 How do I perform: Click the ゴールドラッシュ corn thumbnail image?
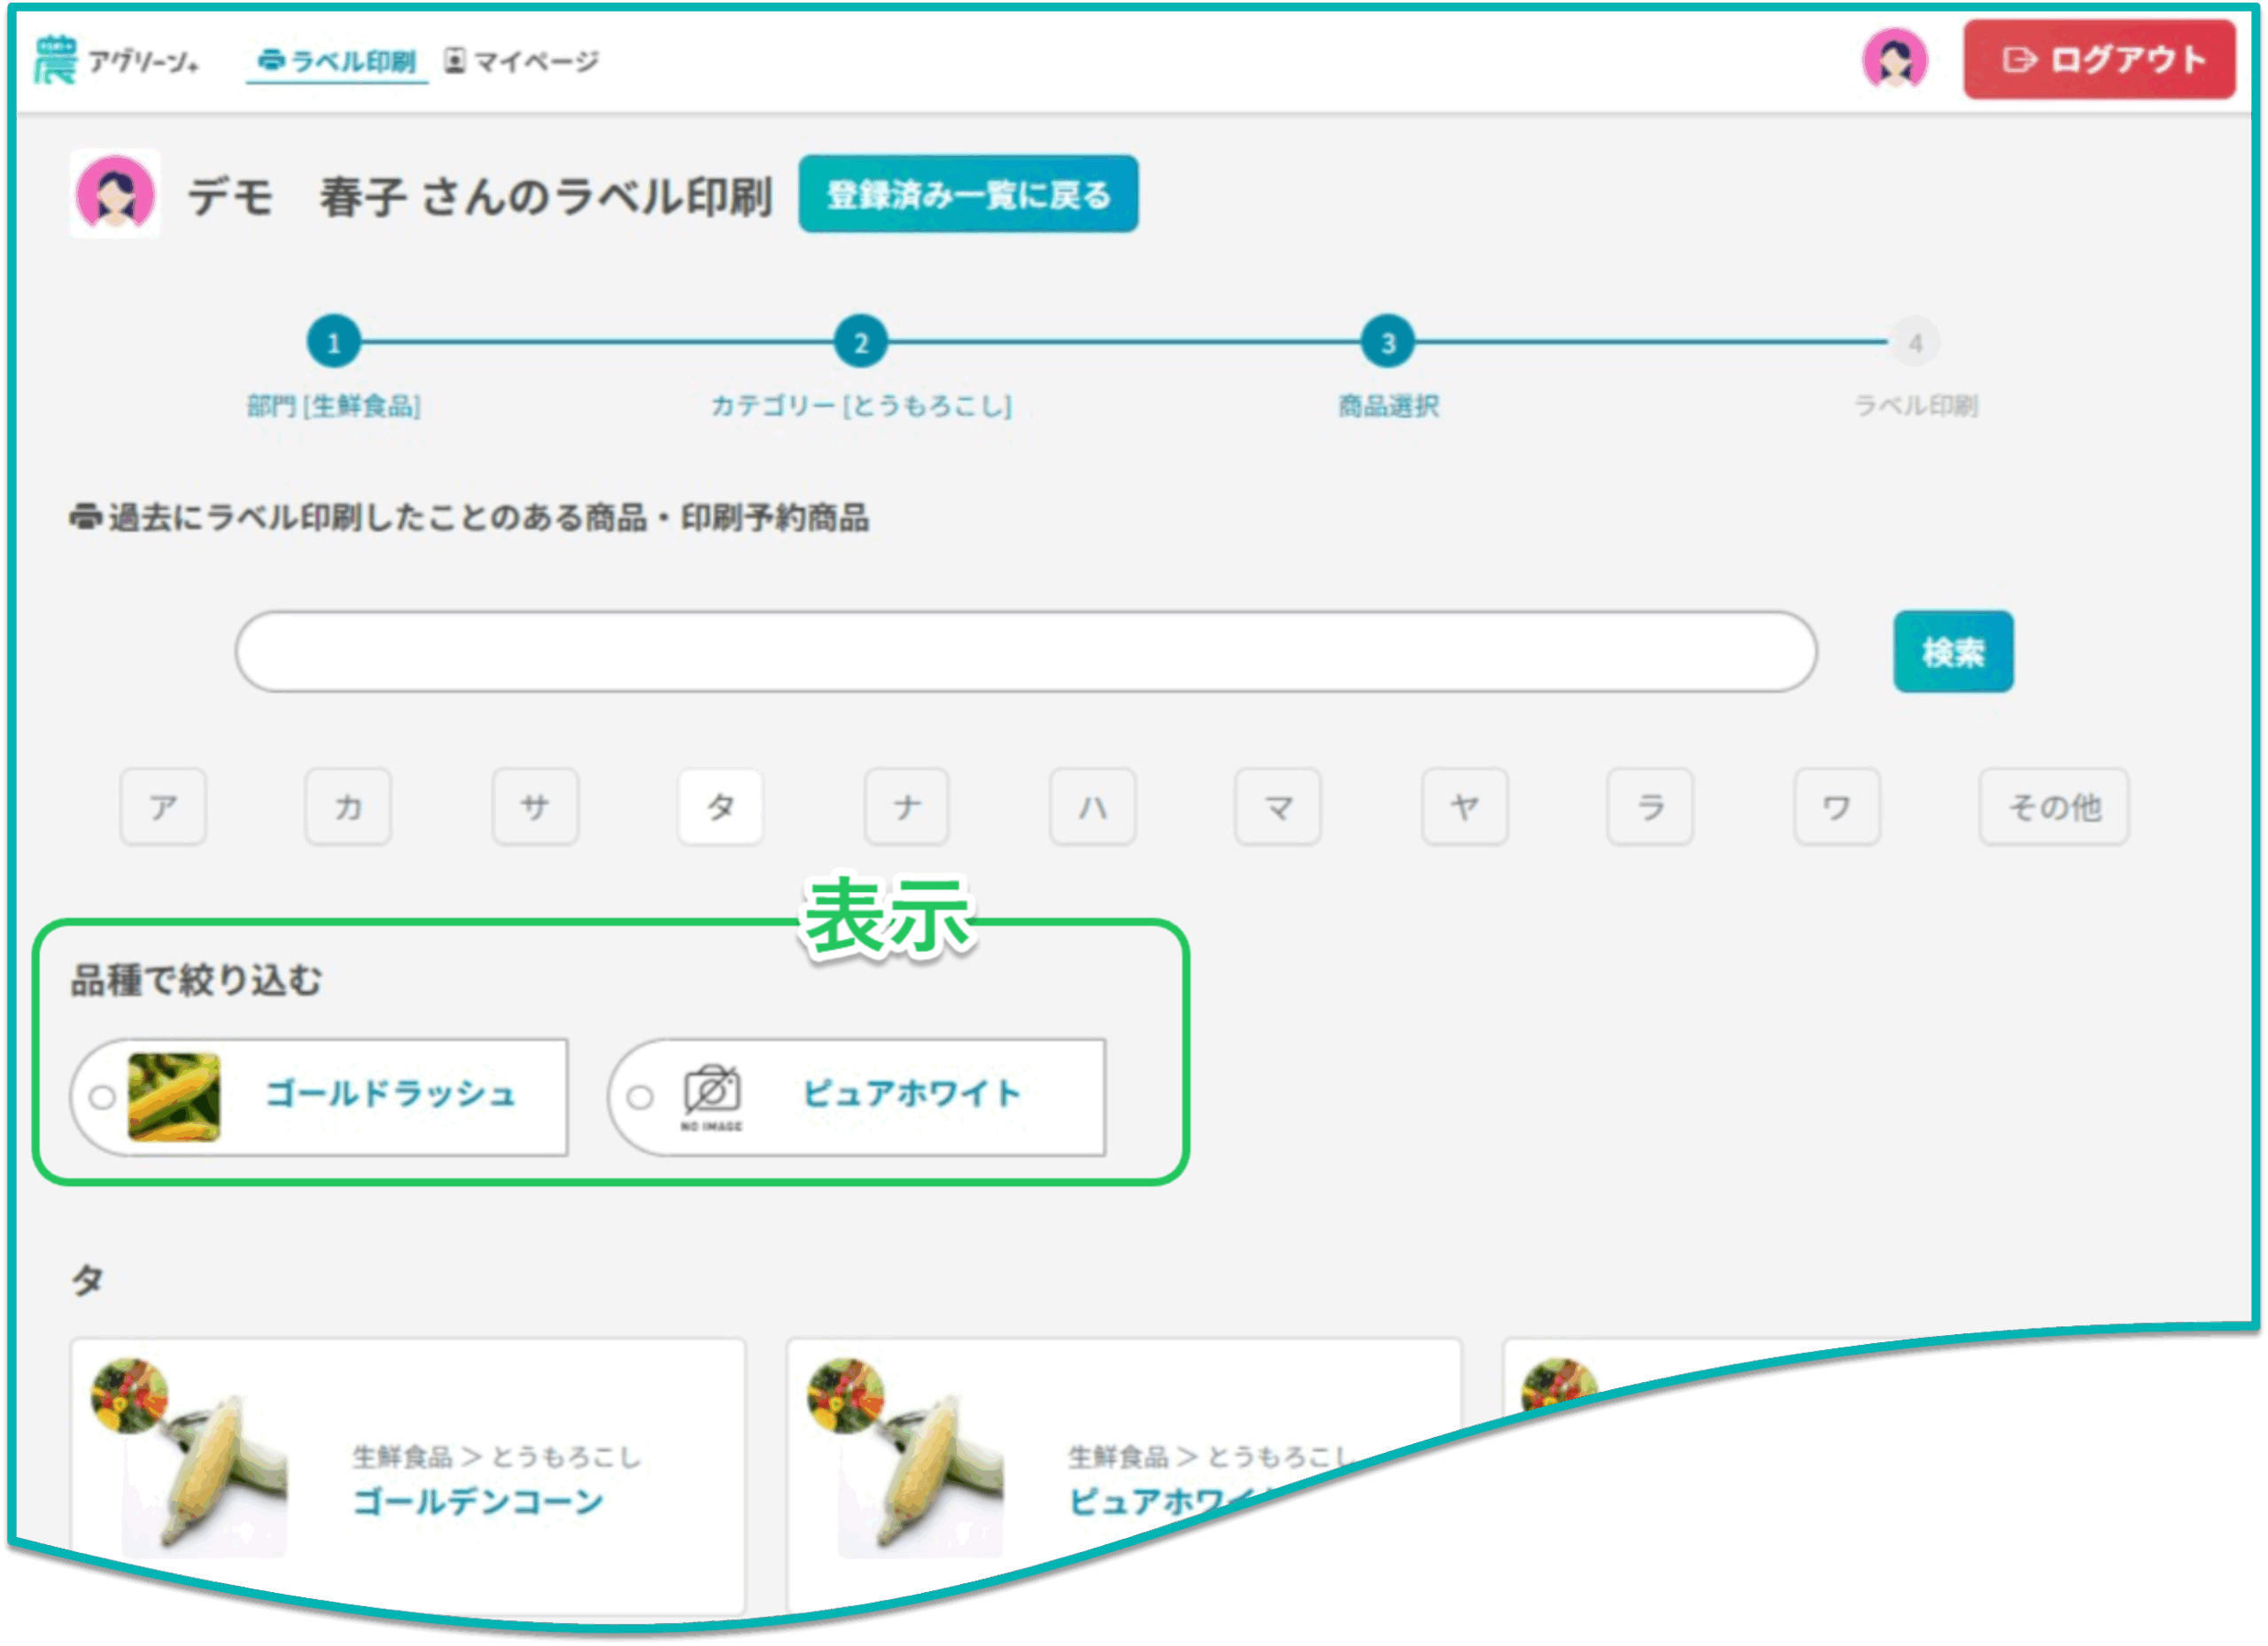174,1097
